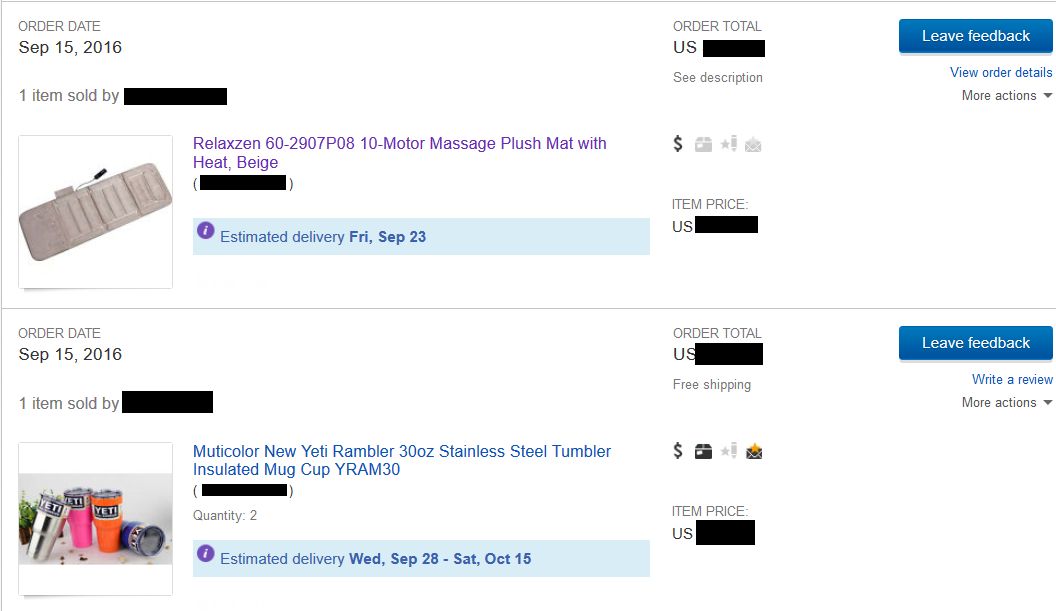This screenshot has width=1056, height=611.
Task: Click info icon beside Sep 28 - Oct 15 delivery
Action: (x=206, y=553)
